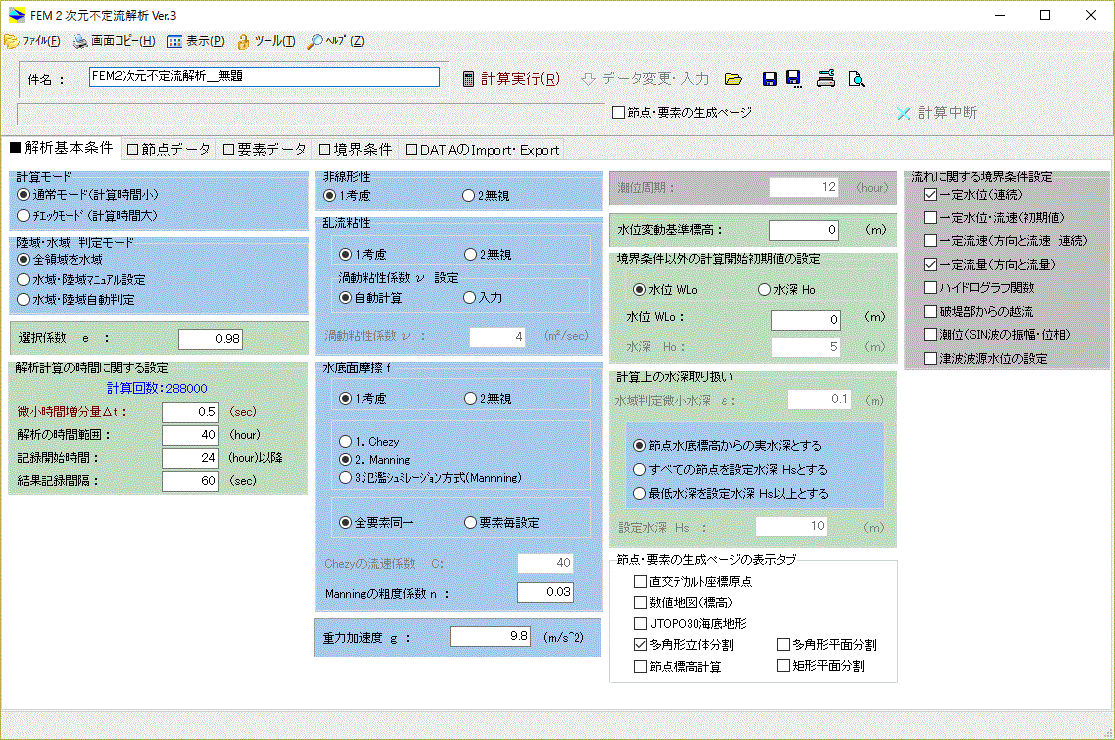Select the チェックモード calculation mode

click(x=21, y=215)
